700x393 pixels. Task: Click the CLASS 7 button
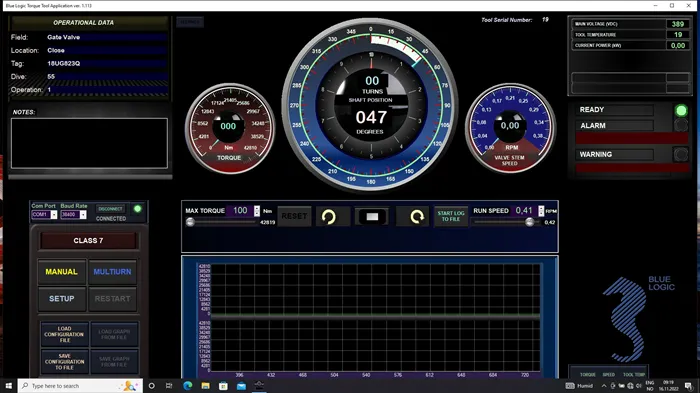coord(88,241)
